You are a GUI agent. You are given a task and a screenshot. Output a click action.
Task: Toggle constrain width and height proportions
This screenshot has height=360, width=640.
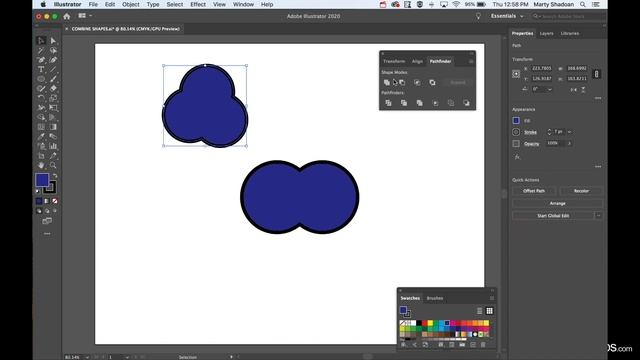596,74
